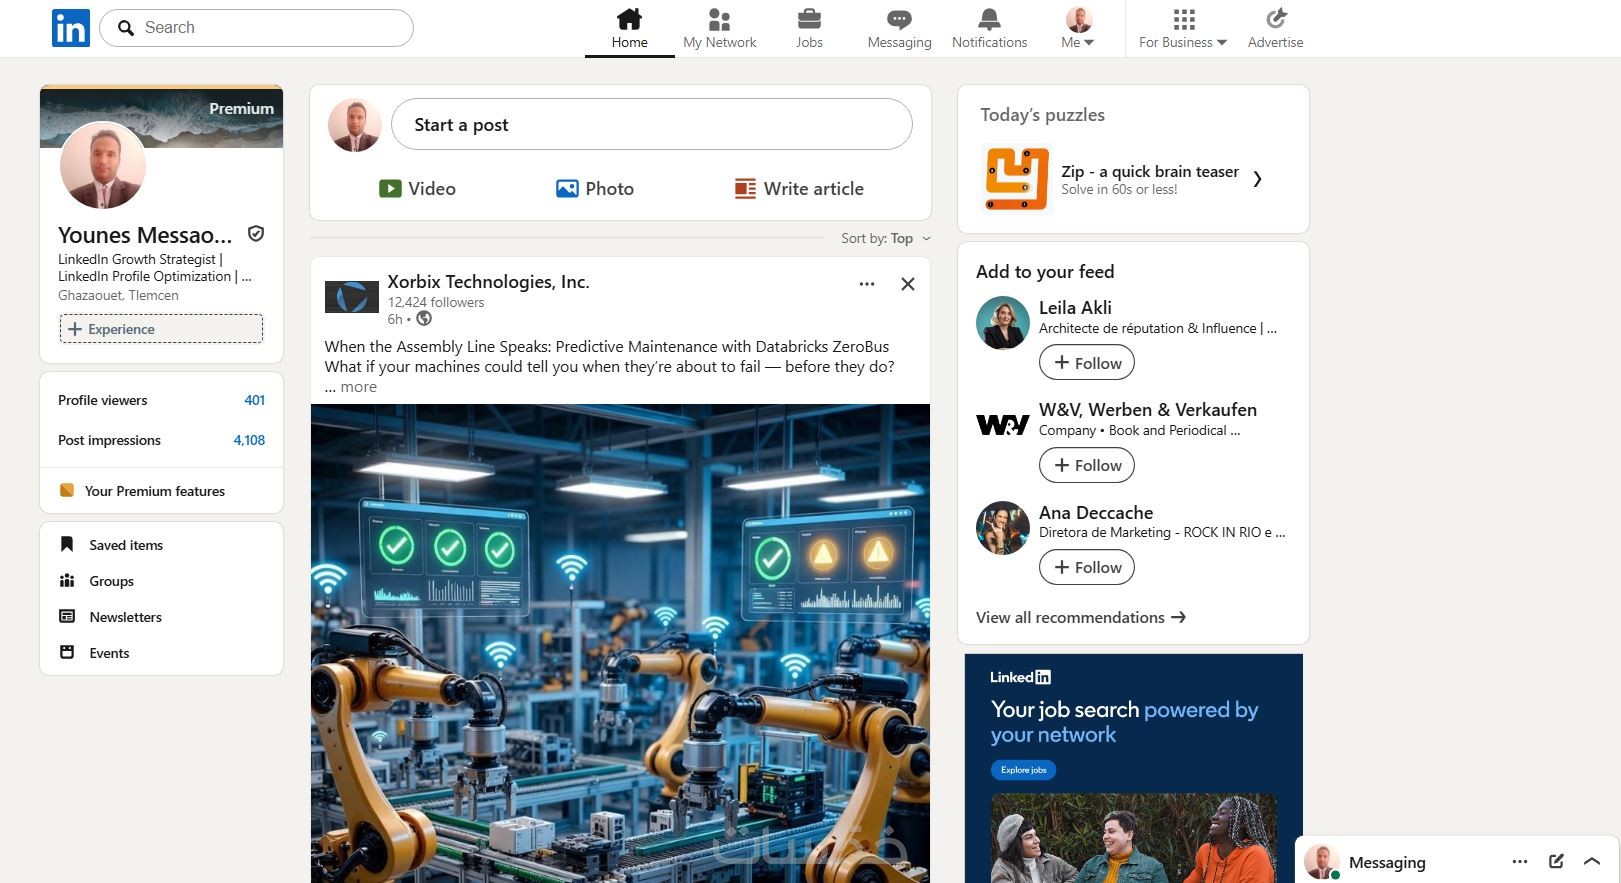Expand the For Business dropdown
This screenshot has height=883, width=1621.
(1183, 42)
